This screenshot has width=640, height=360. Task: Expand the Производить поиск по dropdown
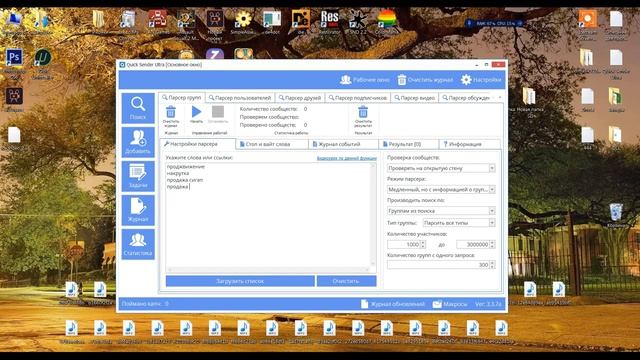(492, 211)
